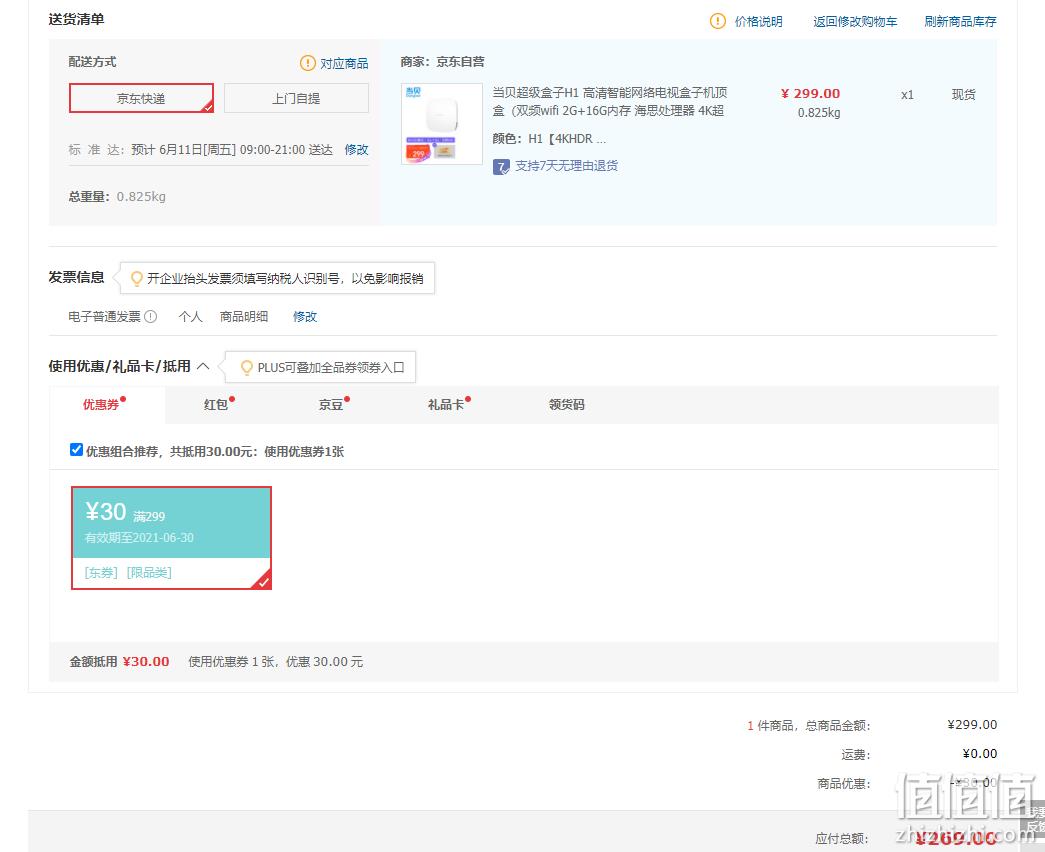This screenshot has height=852, width=1045.
Task: Click info icon beside 电子普通发票
Action: [x=151, y=317]
